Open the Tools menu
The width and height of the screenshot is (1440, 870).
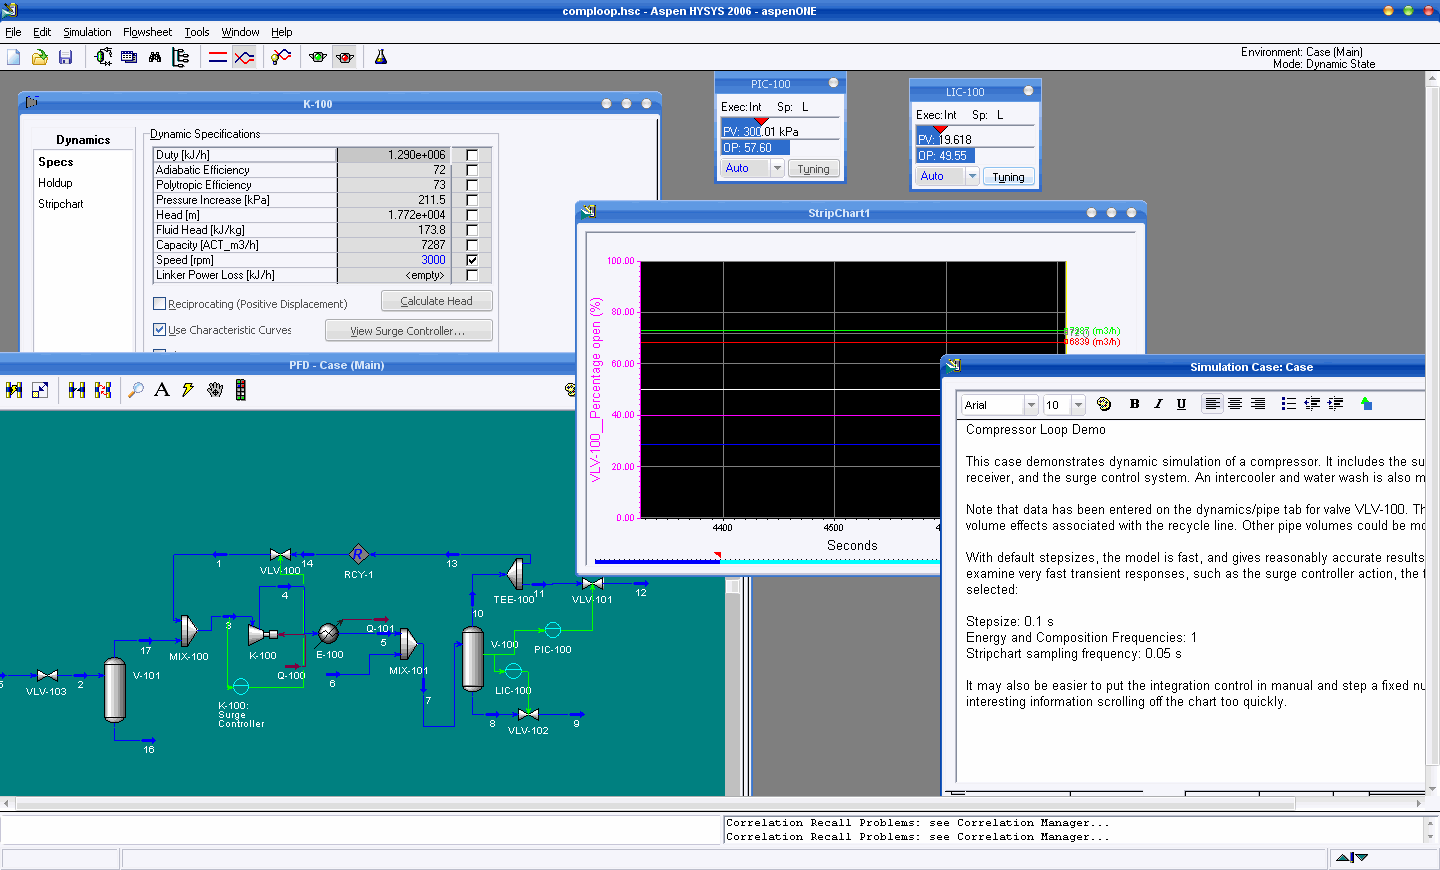(x=197, y=32)
